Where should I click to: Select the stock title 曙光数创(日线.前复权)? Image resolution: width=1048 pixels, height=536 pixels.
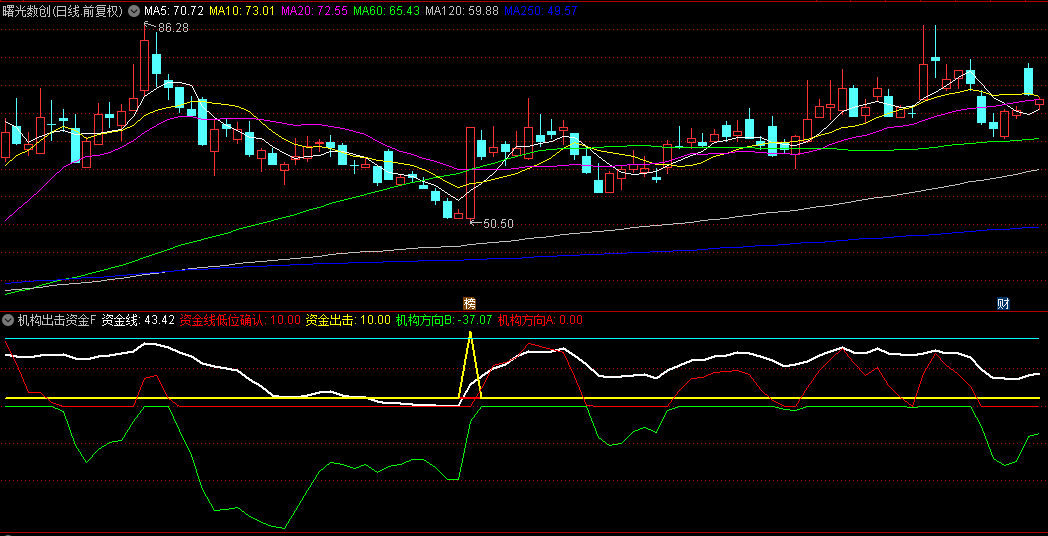coord(63,11)
